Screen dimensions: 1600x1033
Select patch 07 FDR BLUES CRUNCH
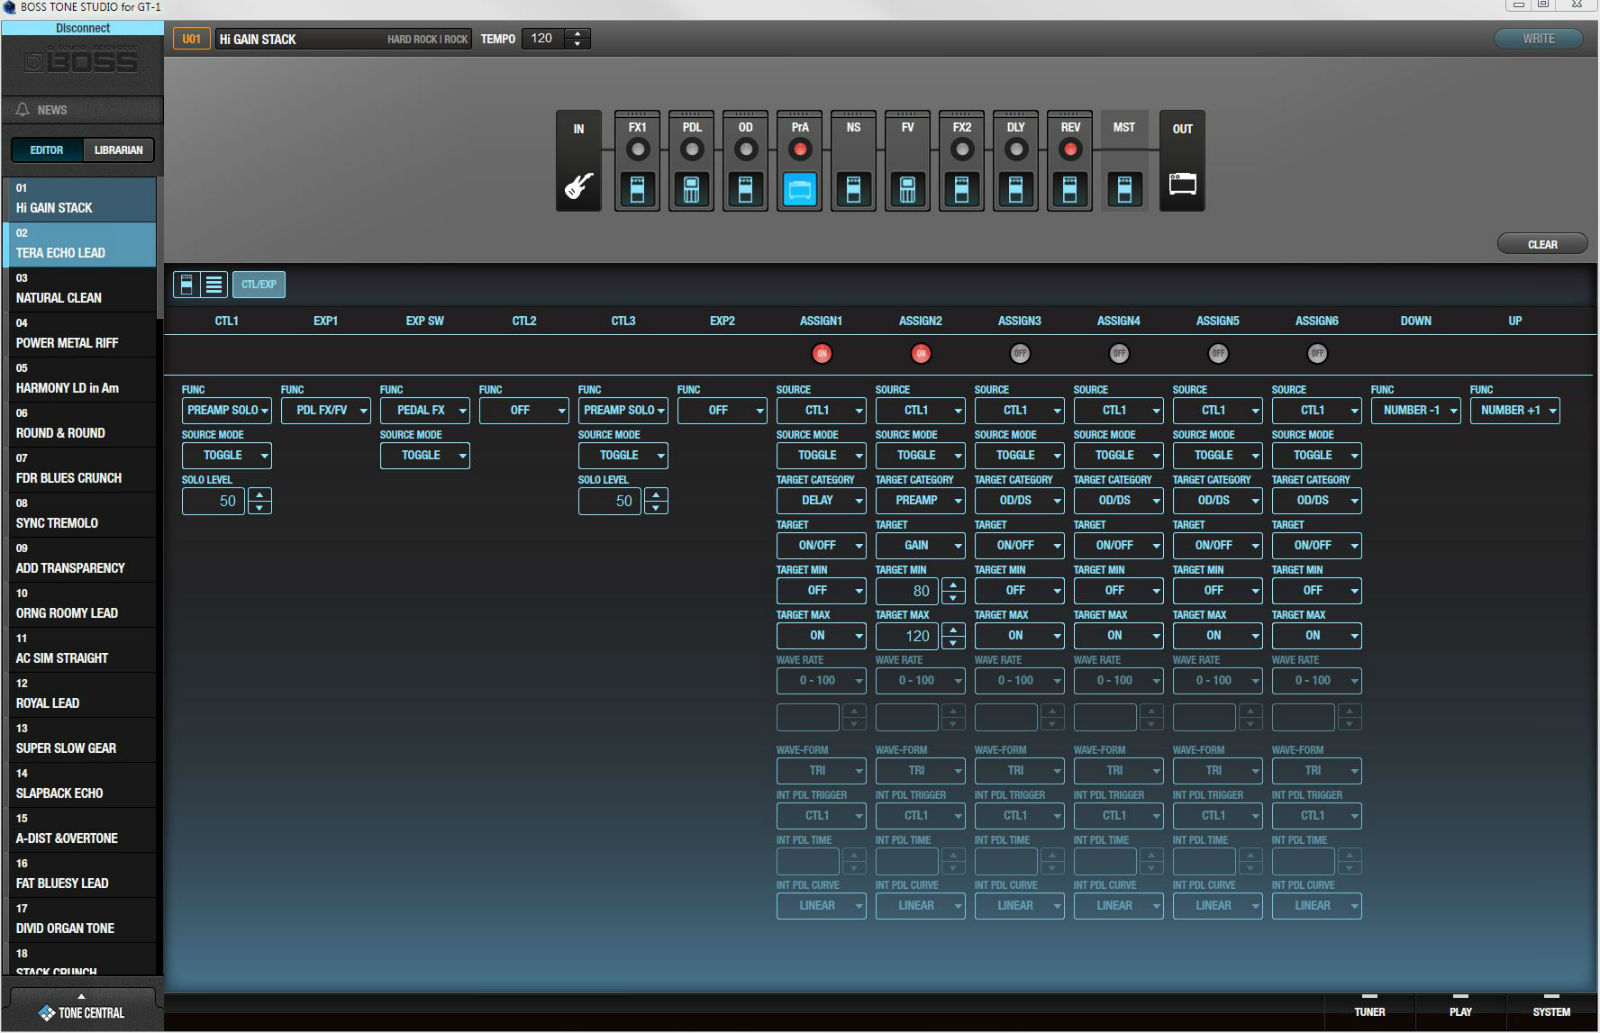(x=81, y=469)
